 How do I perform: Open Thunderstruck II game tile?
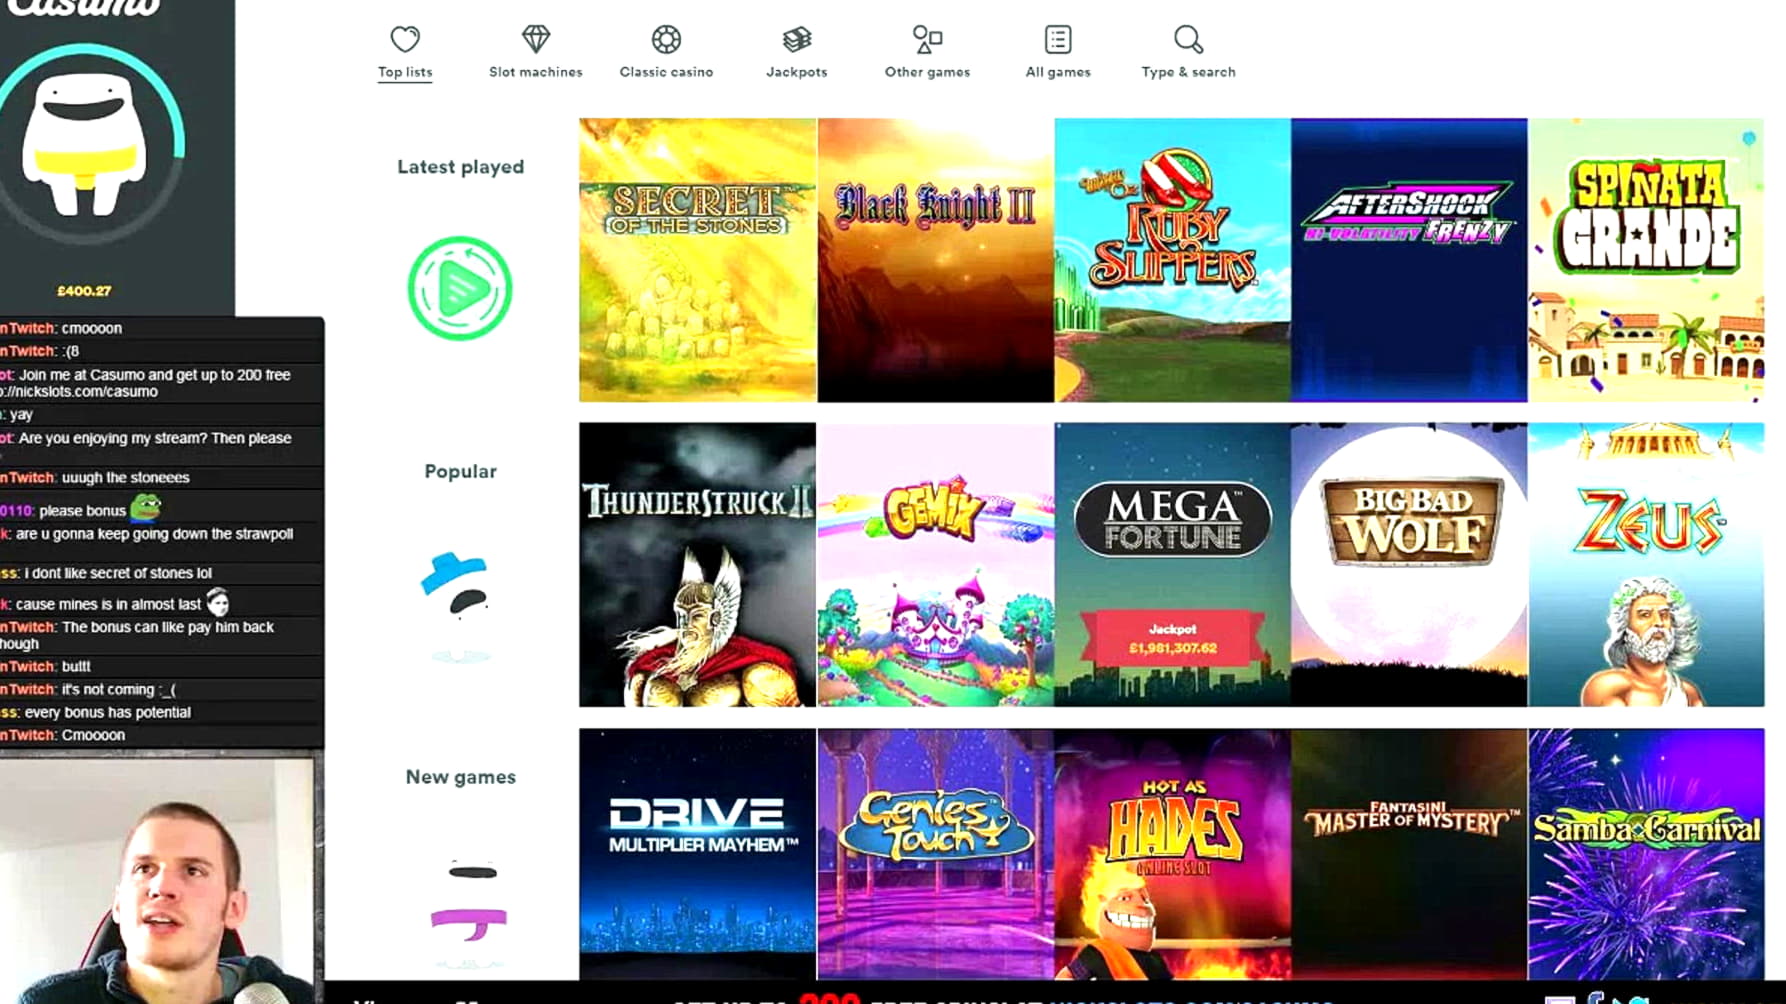pyautogui.click(x=698, y=565)
